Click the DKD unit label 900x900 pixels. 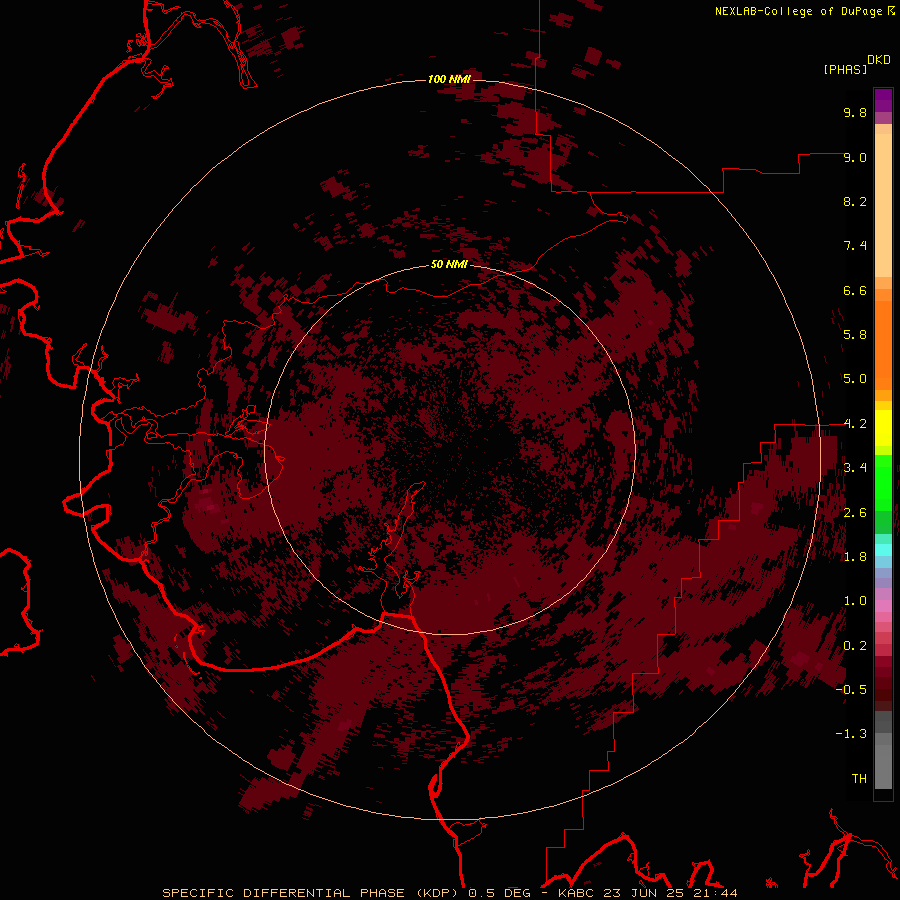[x=879, y=60]
